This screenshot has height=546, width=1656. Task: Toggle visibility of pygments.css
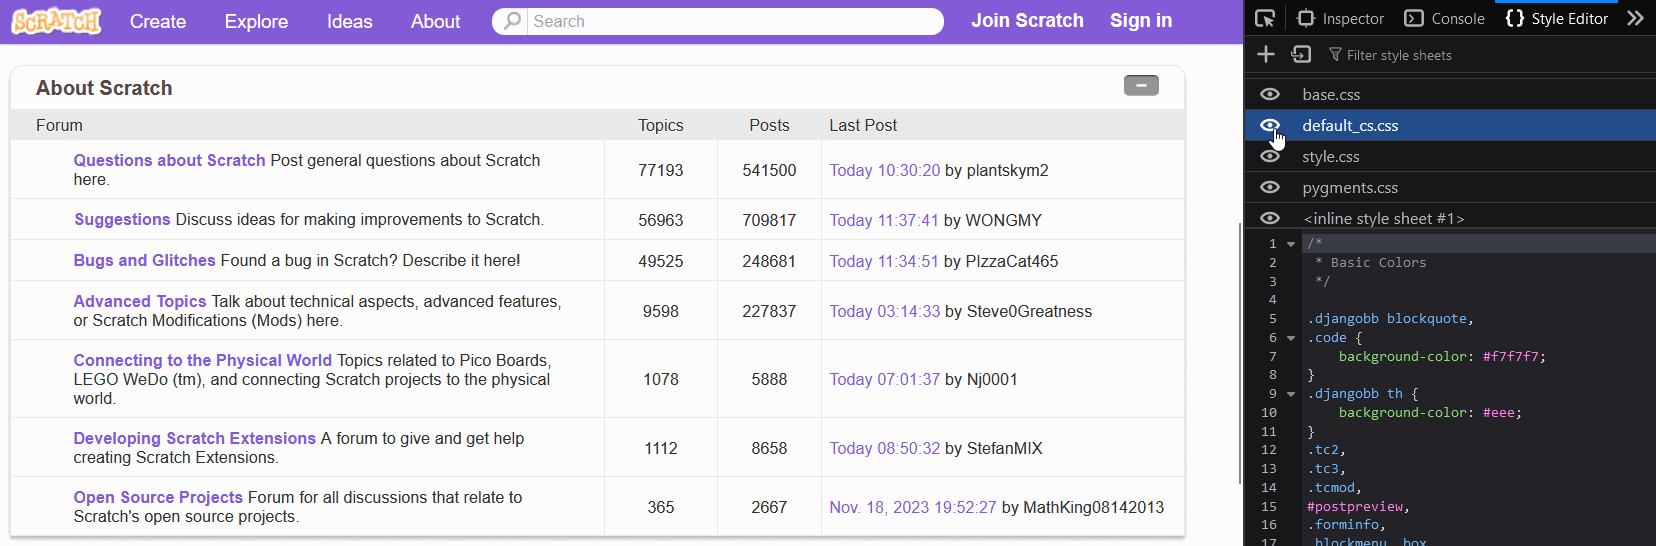pyautogui.click(x=1270, y=187)
